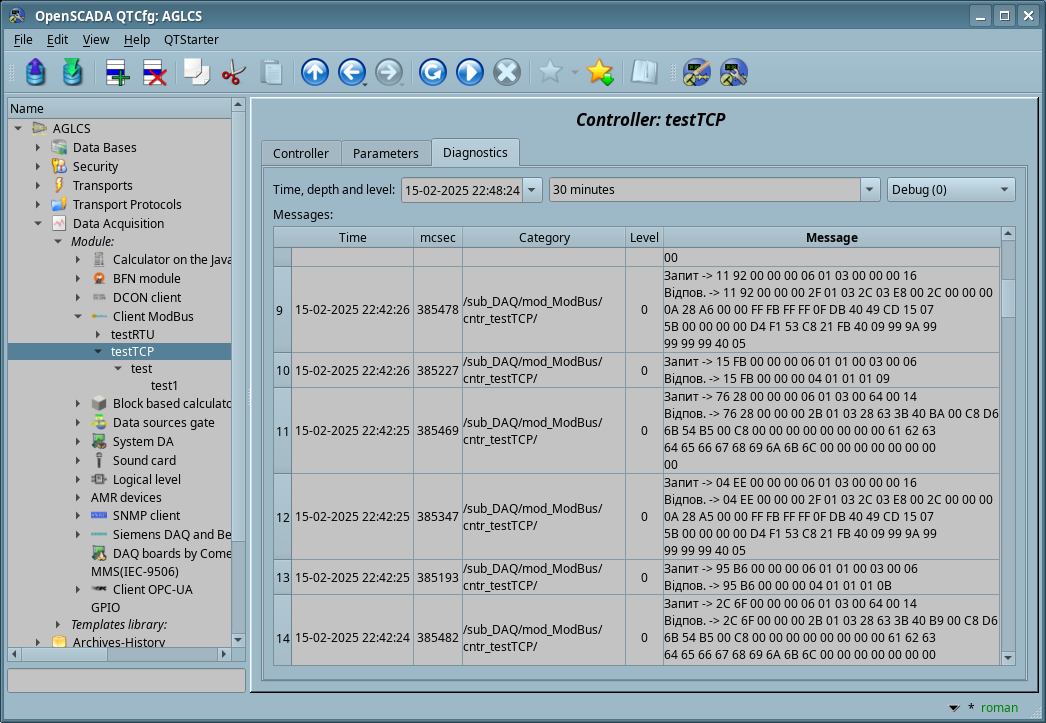The image size is (1046, 723).
Task: Click the Load from database icon
Action: (x=36, y=72)
